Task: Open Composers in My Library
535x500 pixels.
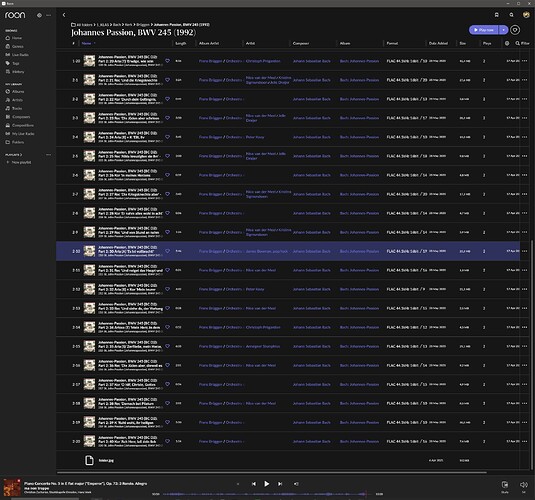Action: pyautogui.click(x=18, y=117)
